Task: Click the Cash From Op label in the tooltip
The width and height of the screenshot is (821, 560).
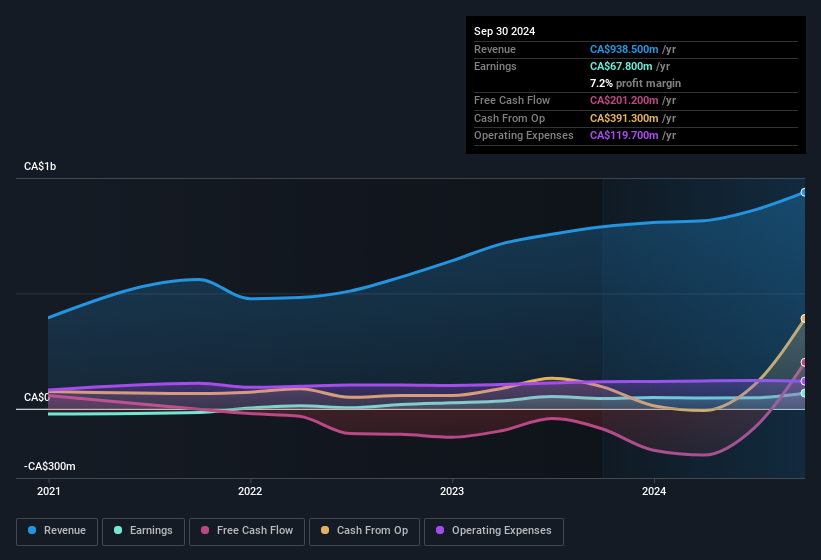Action: click(509, 118)
